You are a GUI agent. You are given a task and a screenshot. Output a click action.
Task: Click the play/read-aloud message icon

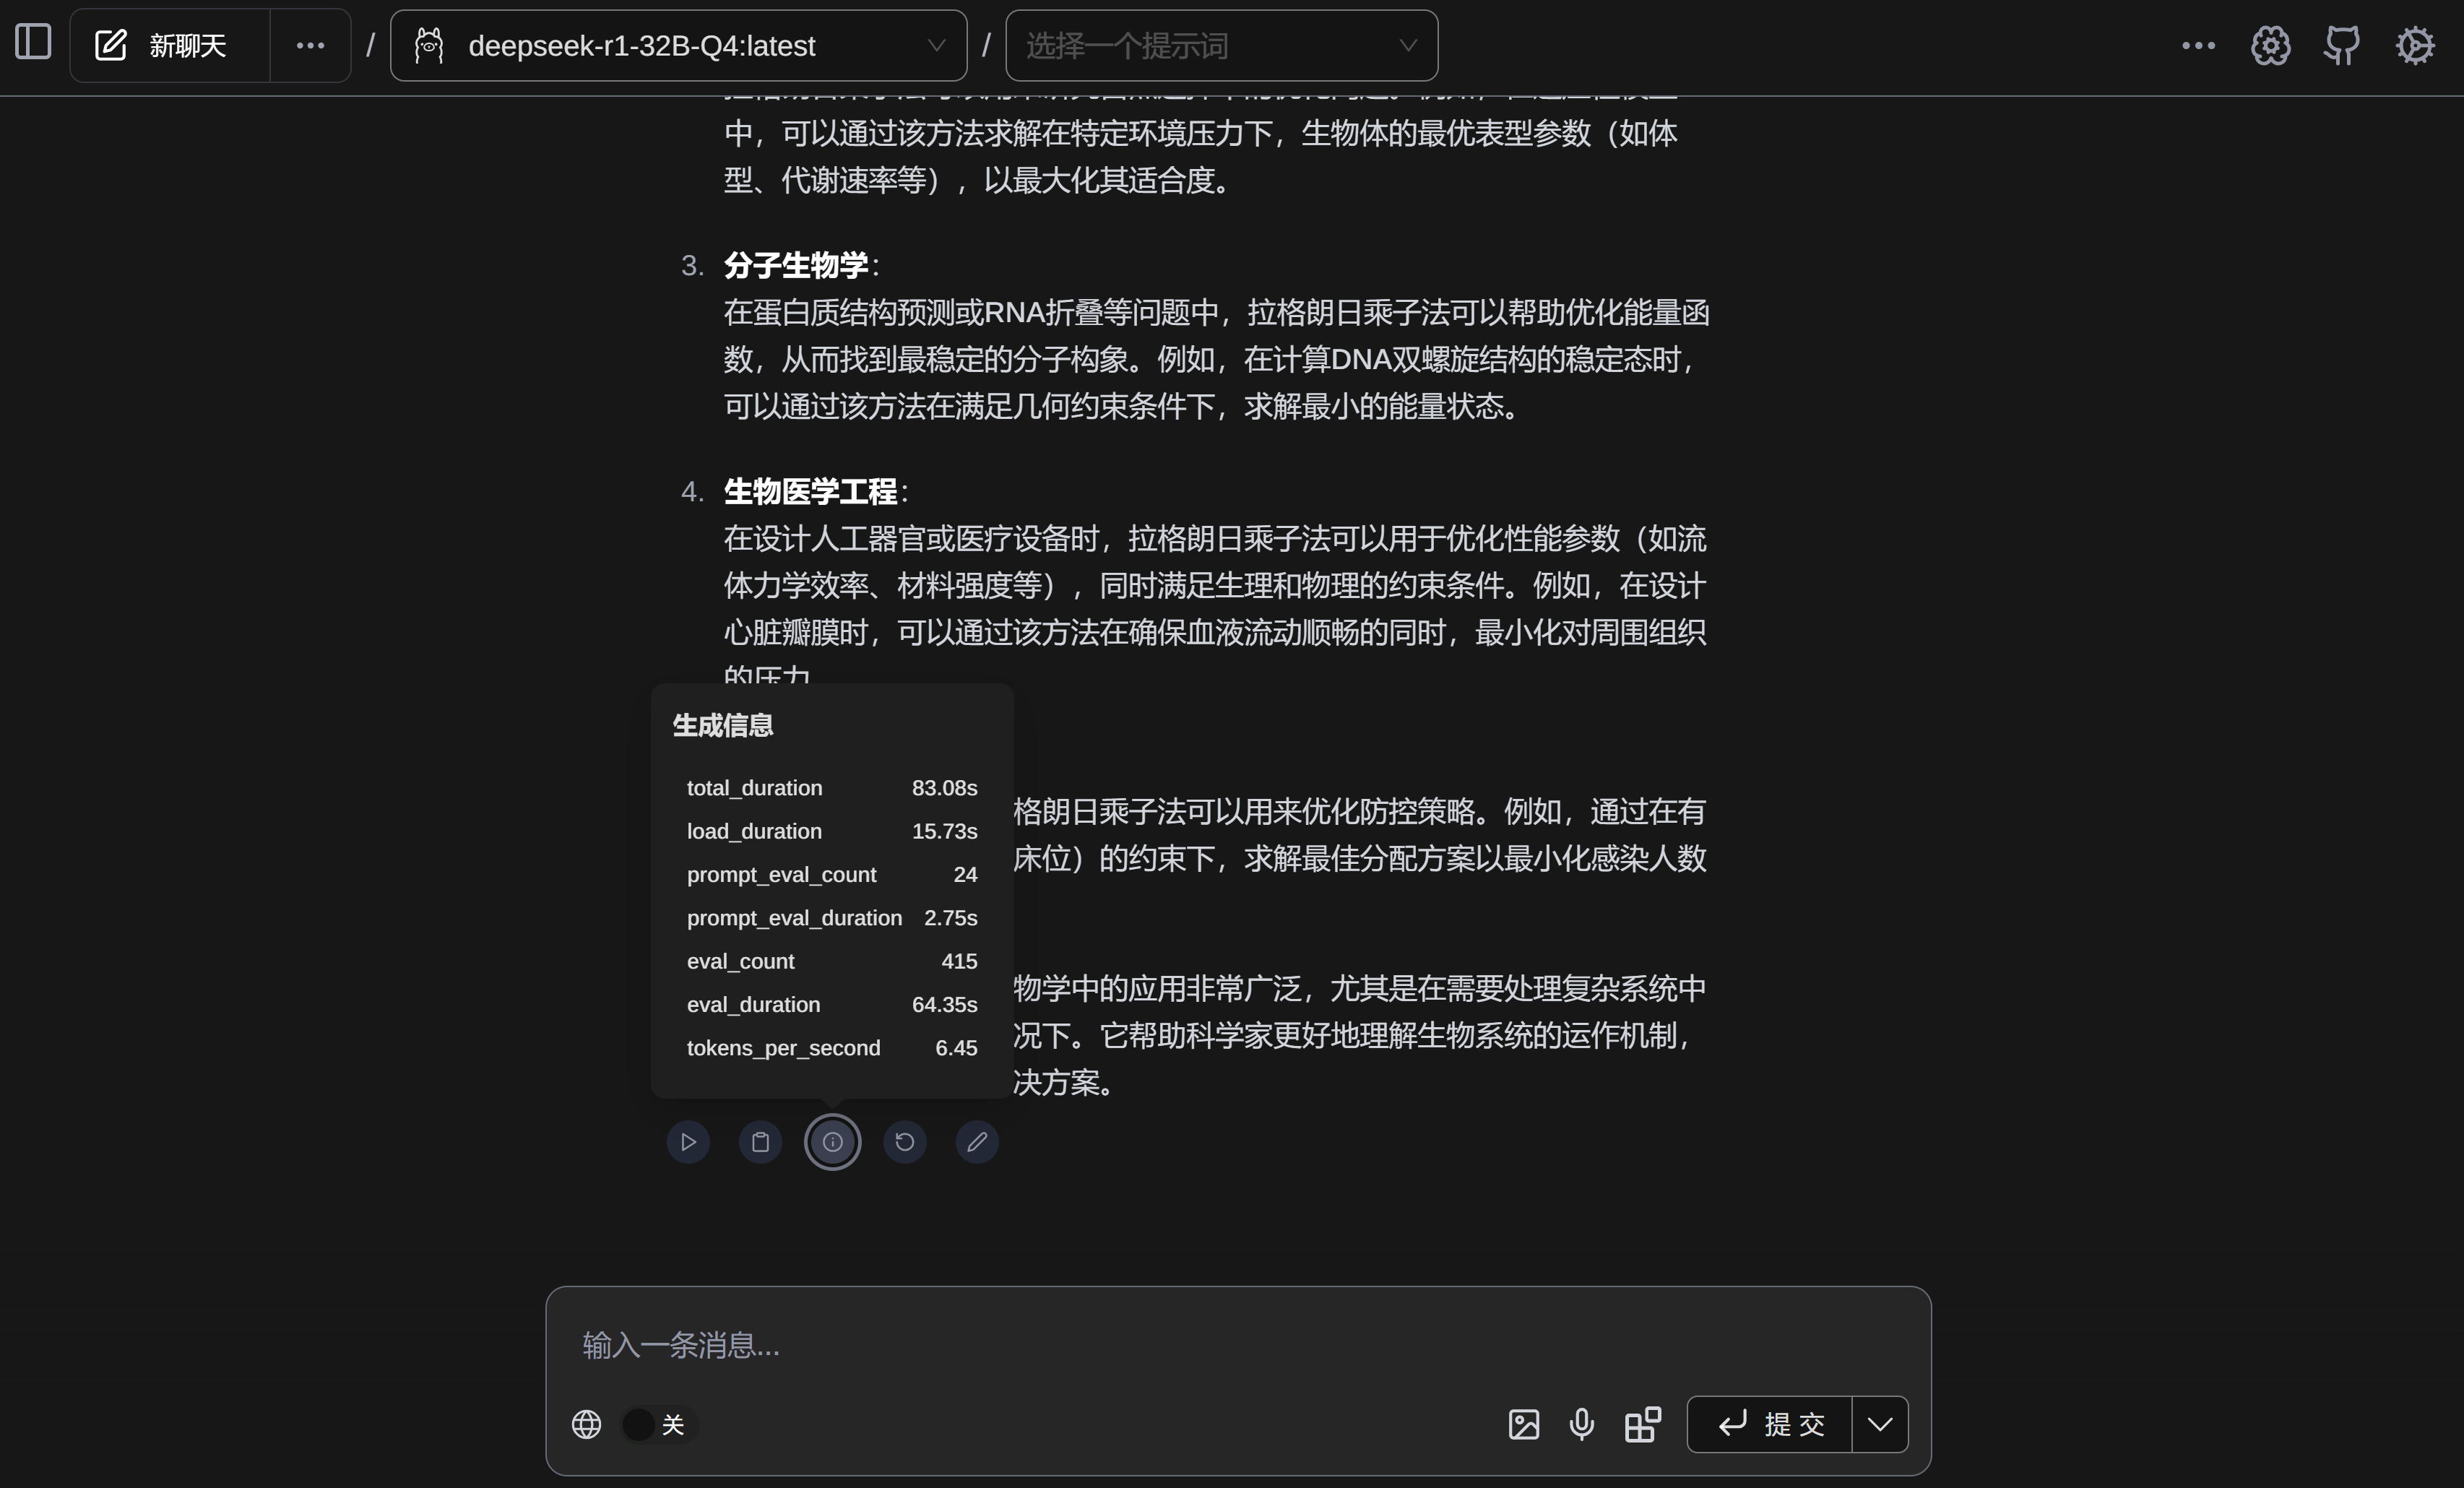pos(688,1142)
